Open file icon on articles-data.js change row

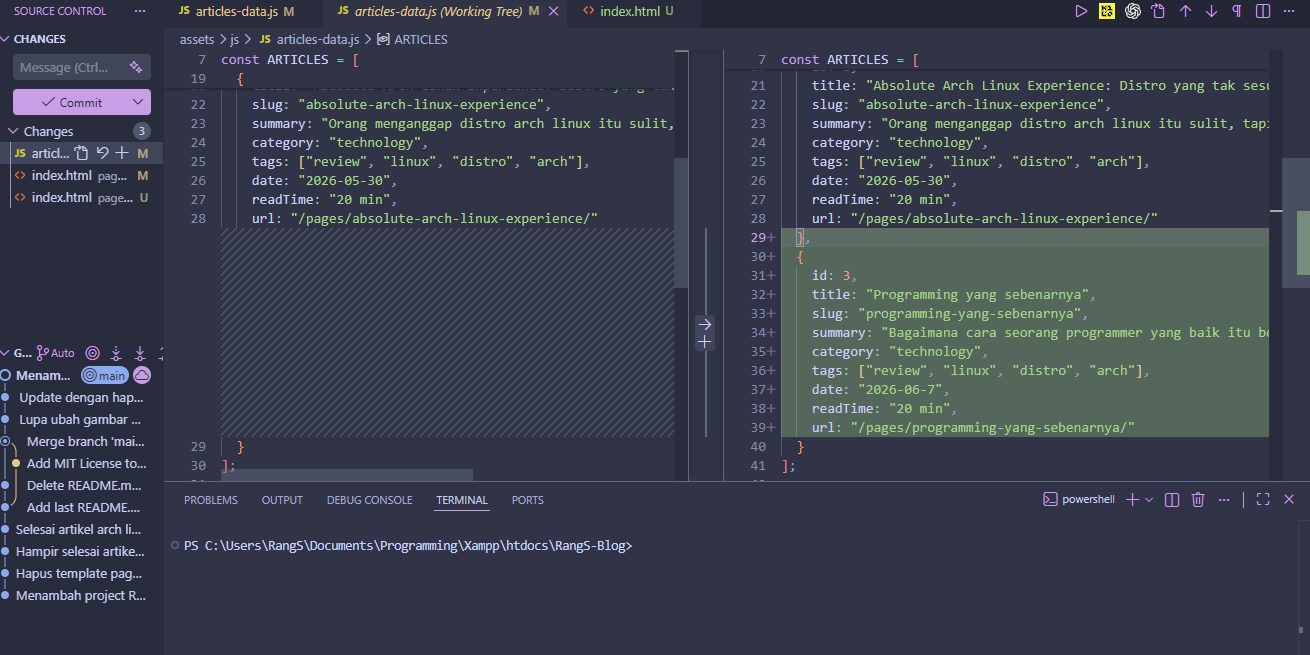(82, 153)
